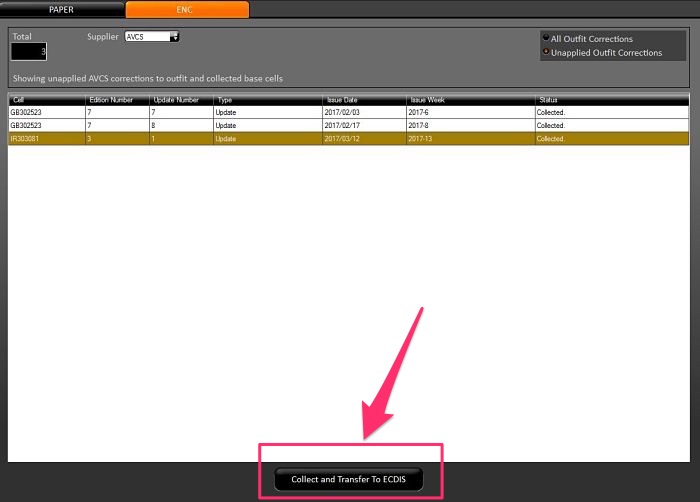Sort by the Type column header

coord(266,100)
